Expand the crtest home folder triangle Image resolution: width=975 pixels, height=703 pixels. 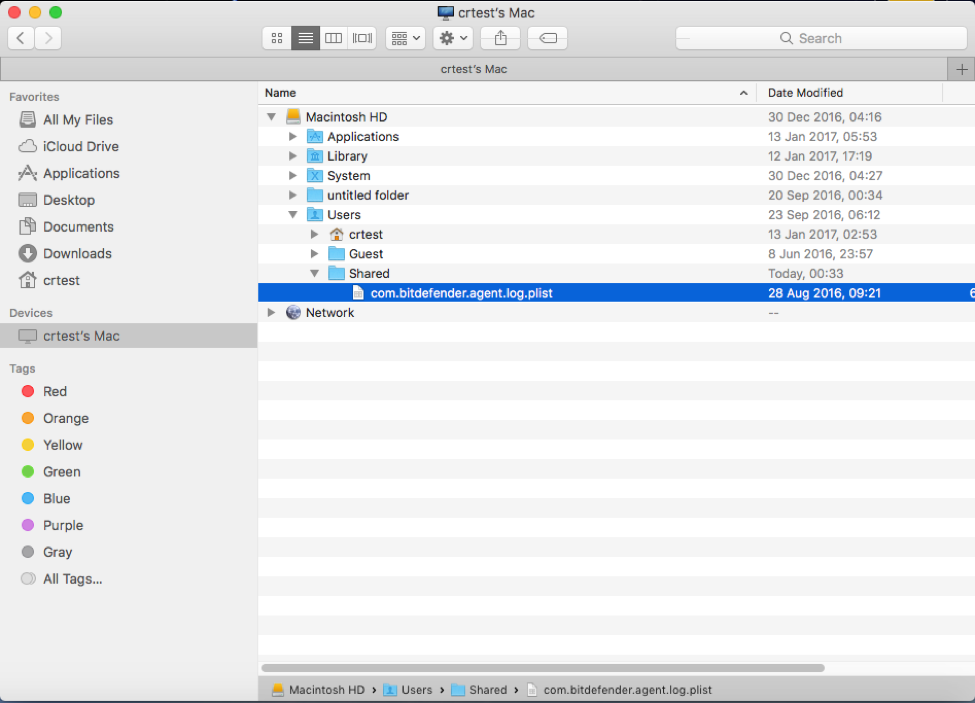tap(315, 234)
